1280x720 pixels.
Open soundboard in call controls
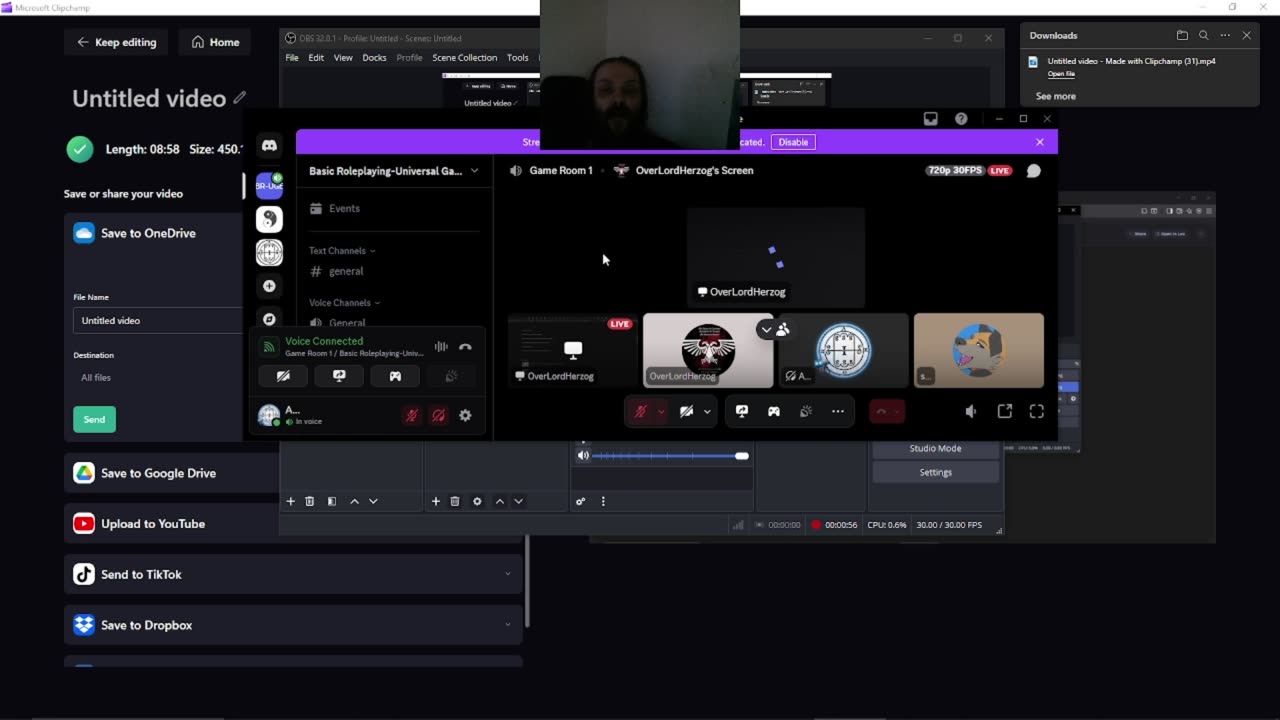click(x=806, y=411)
